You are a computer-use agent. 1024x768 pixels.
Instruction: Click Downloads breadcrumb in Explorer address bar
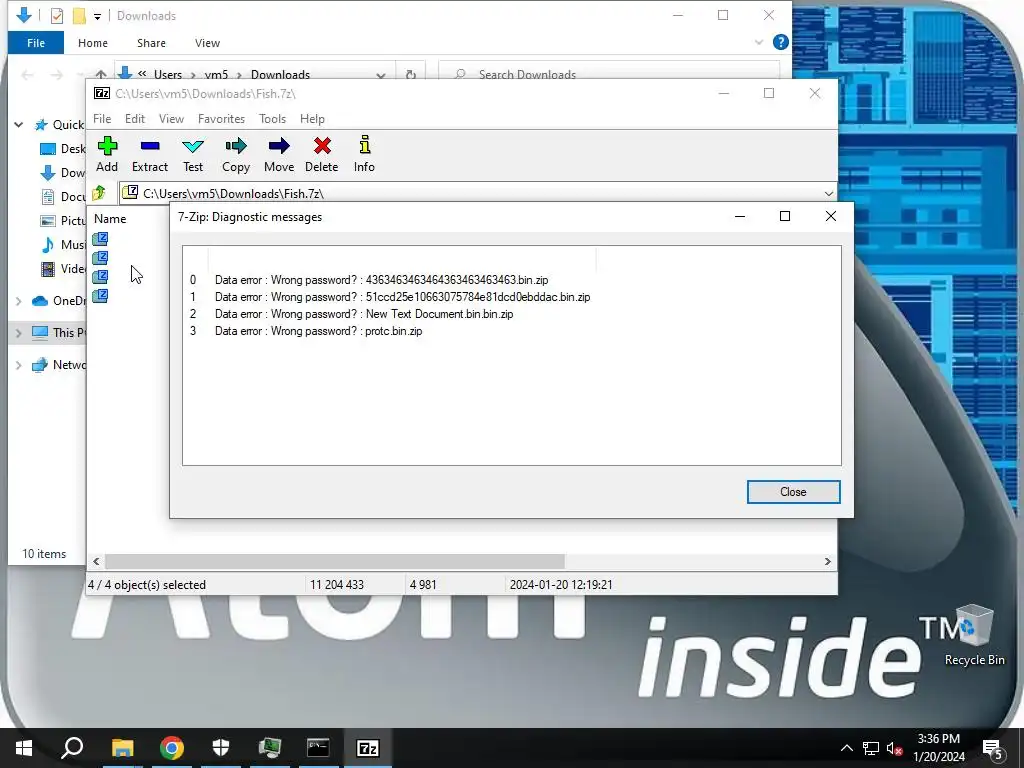coord(280,74)
